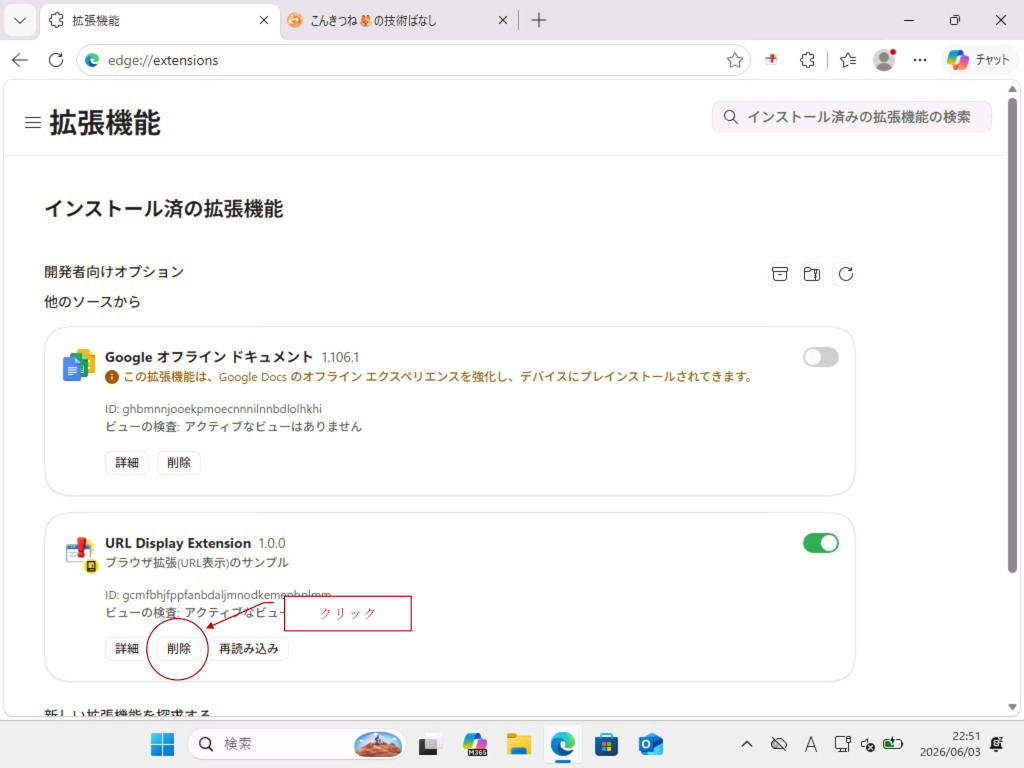1024x768 pixels.
Task: Open 詳細 for Google オフライン ドキュメント
Action: point(127,462)
